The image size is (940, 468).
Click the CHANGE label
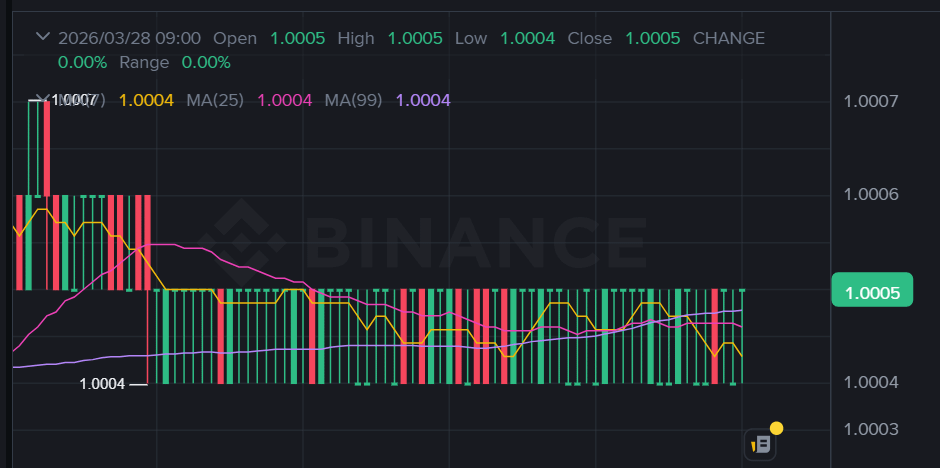tap(729, 39)
